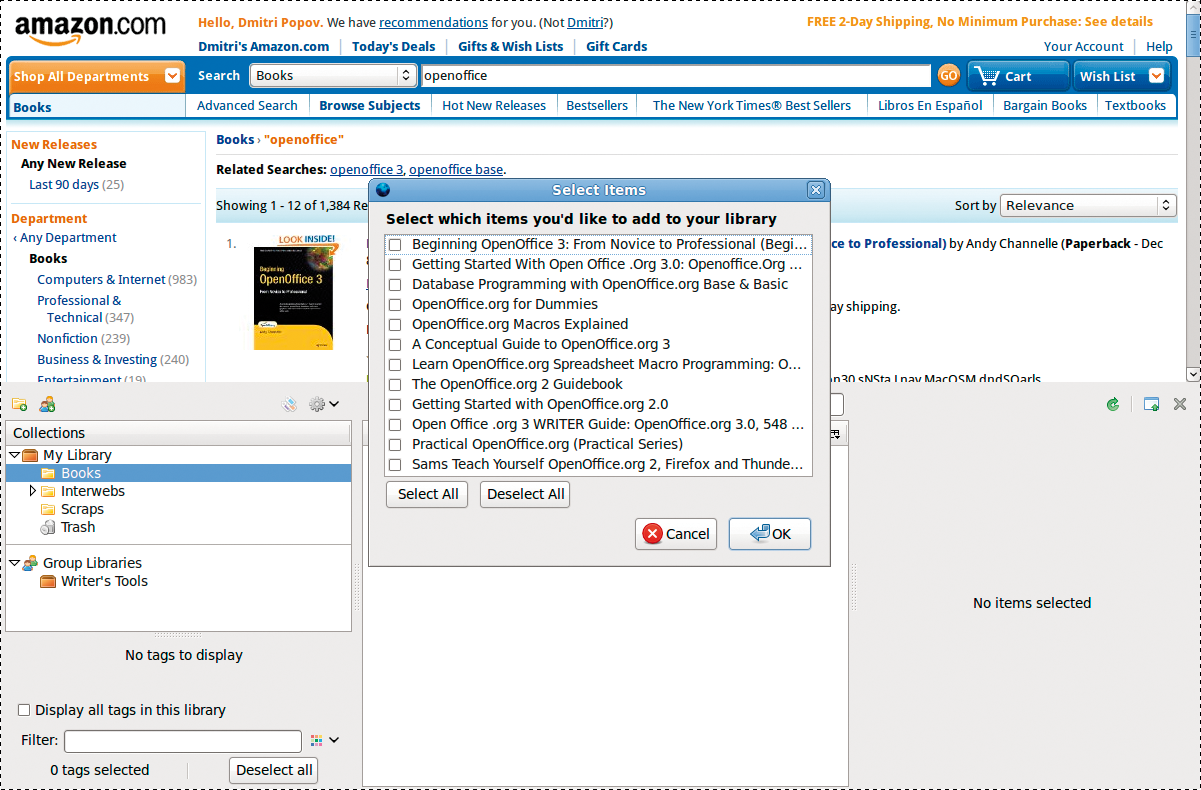
Task: Open the Zotero gear Actions menu
Action: pos(324,404)
